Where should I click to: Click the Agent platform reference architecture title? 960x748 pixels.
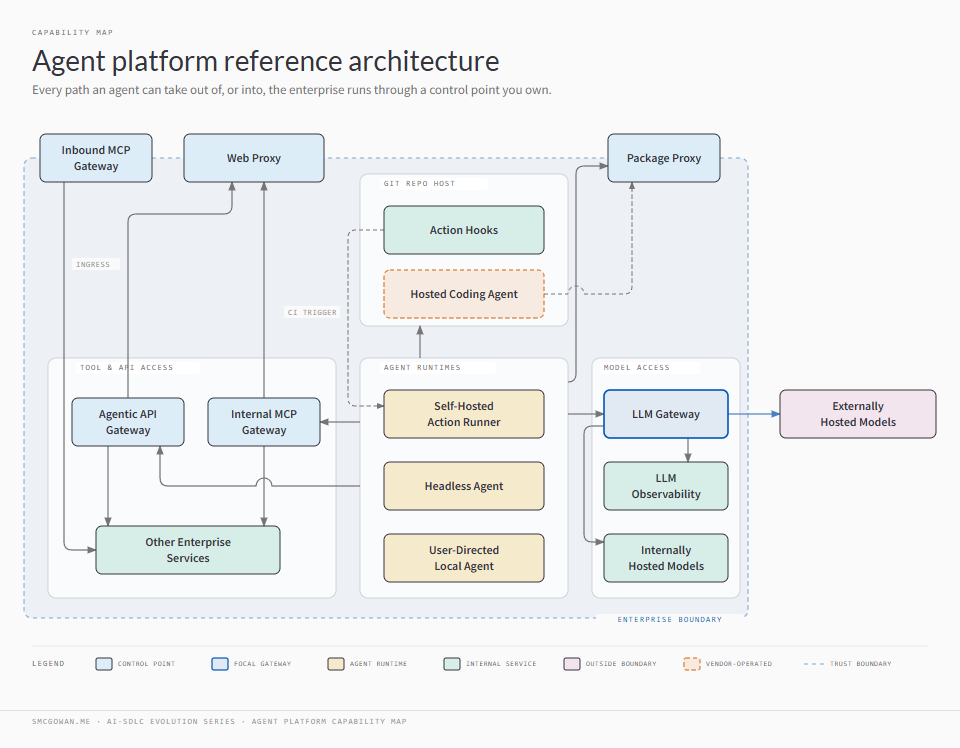tap(266, 61)
